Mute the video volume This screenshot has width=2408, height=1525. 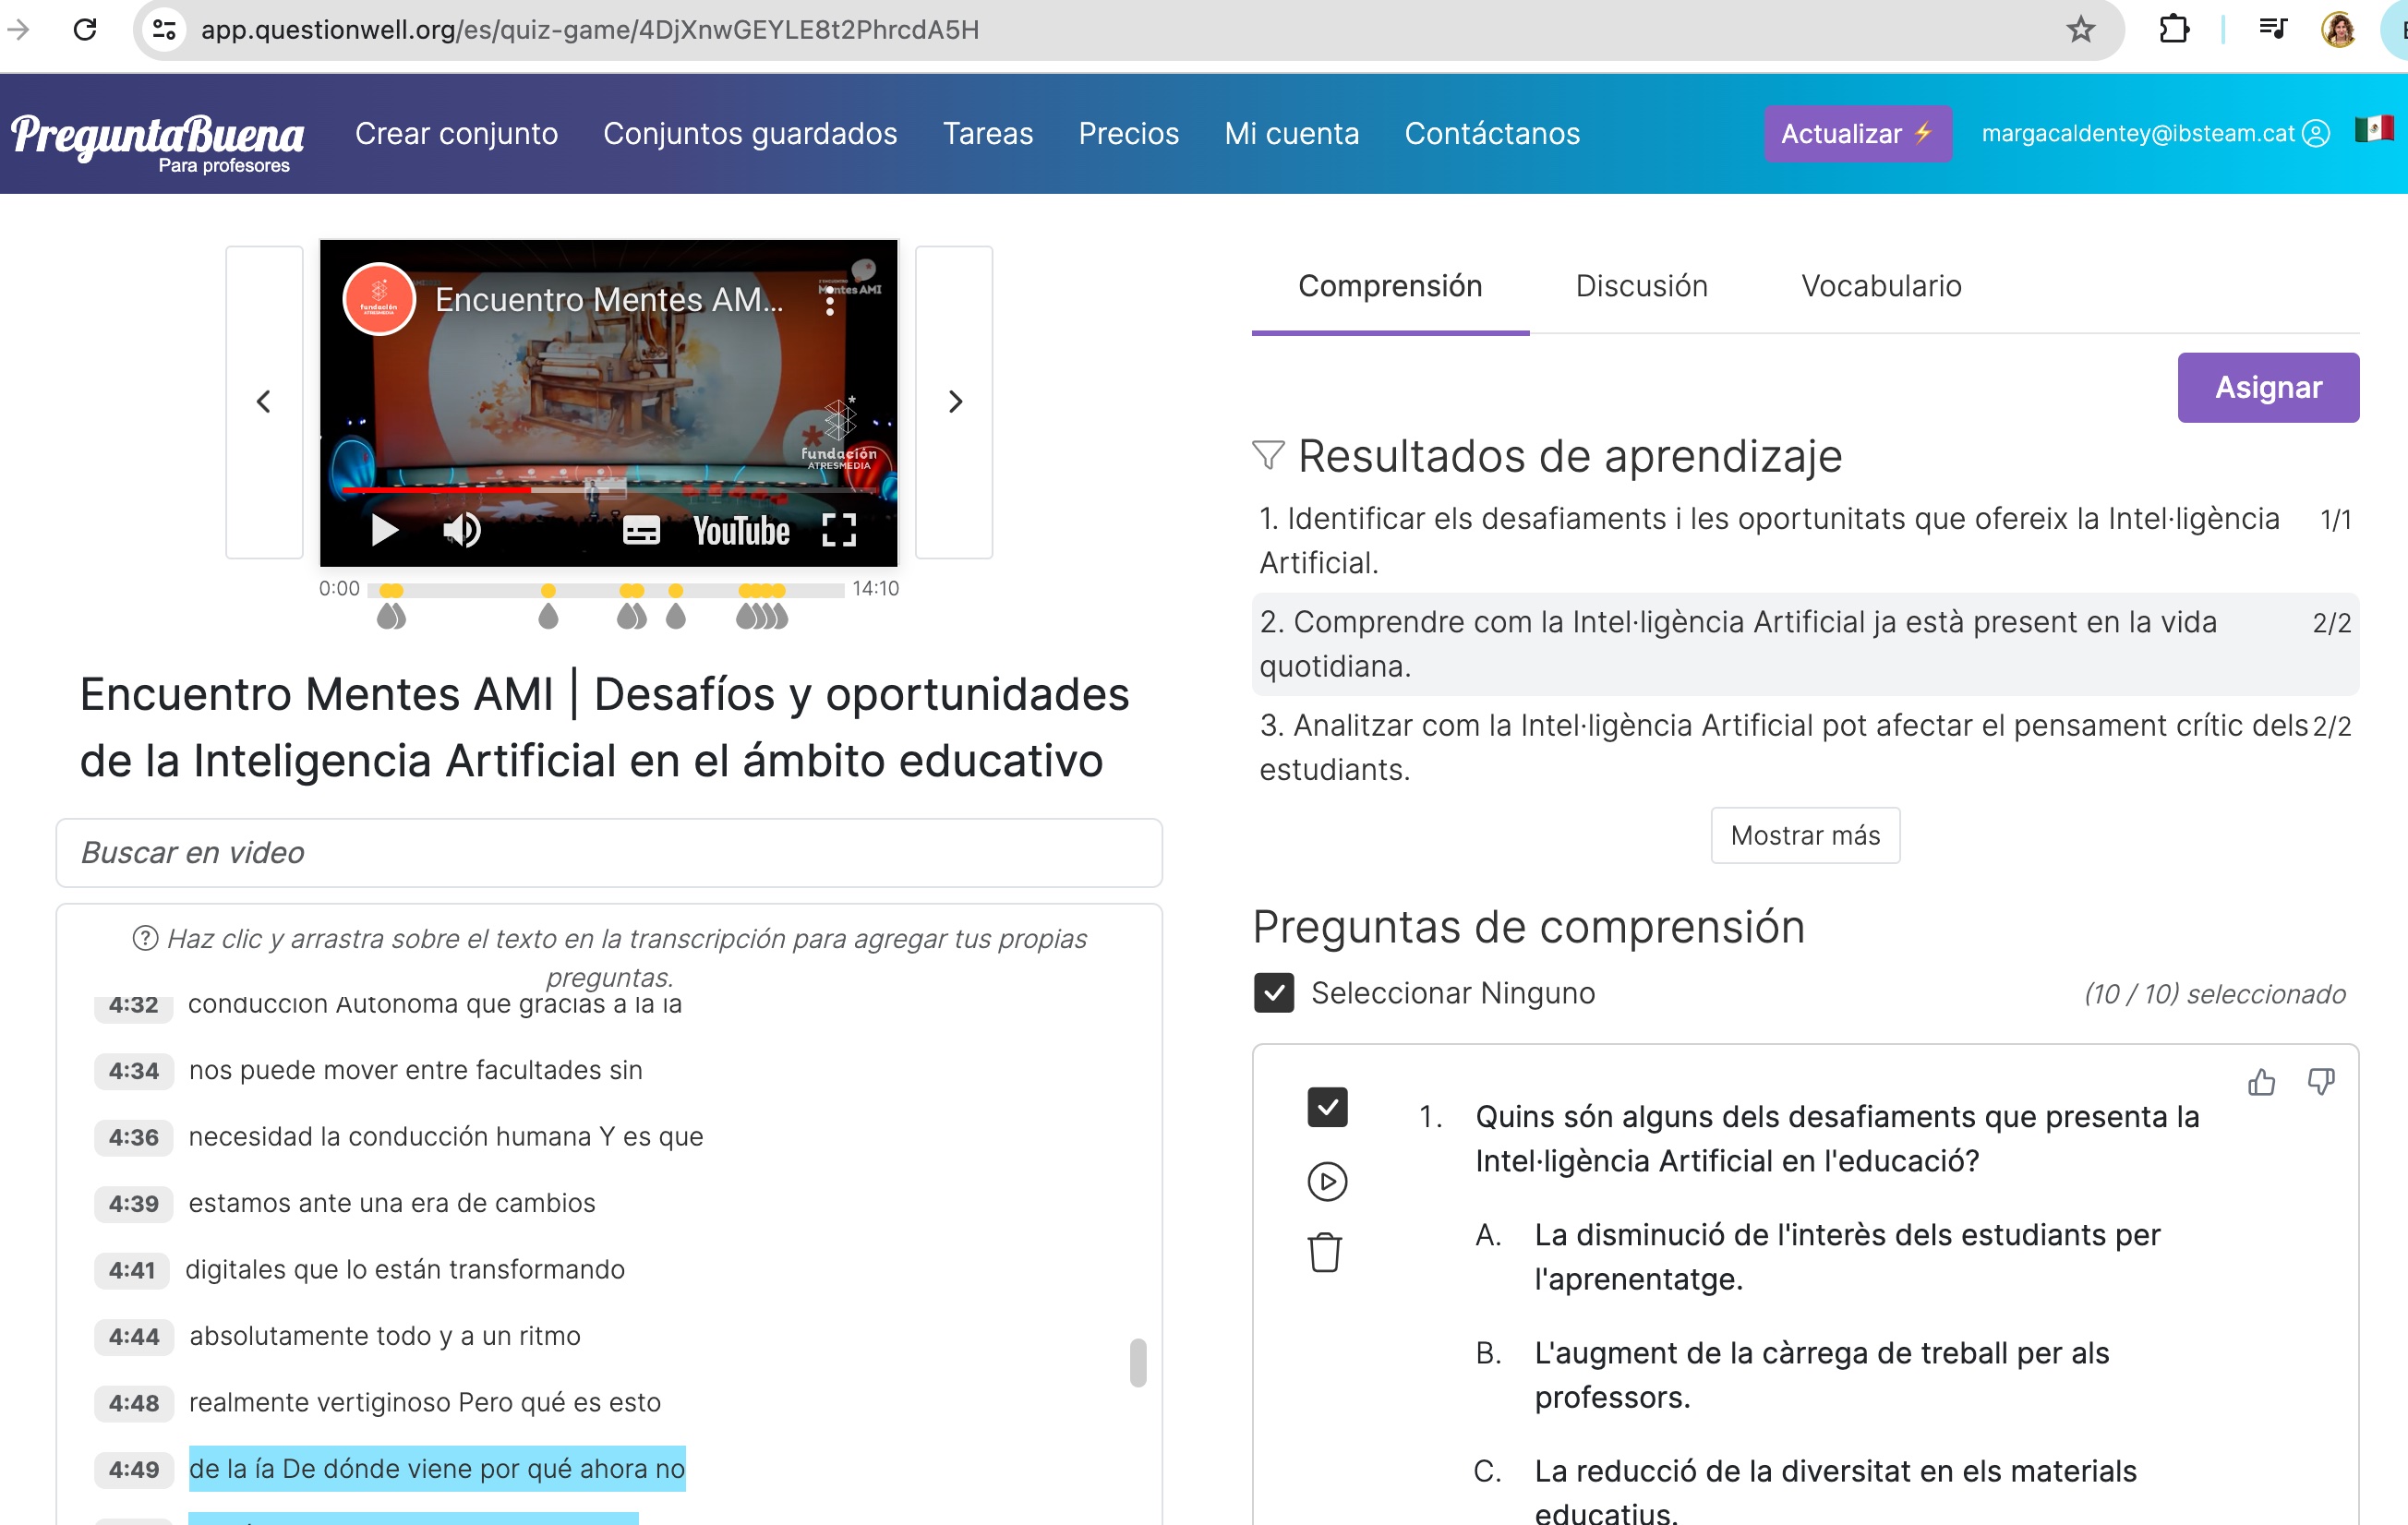[462, 531]
